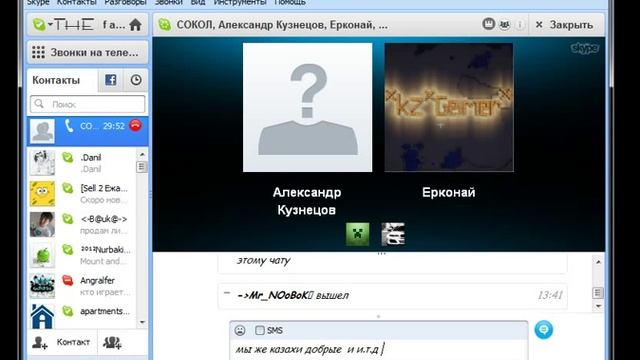
Task: Click the green apple avatar of 2012Nurbaki
Action: tap(42, 255)
